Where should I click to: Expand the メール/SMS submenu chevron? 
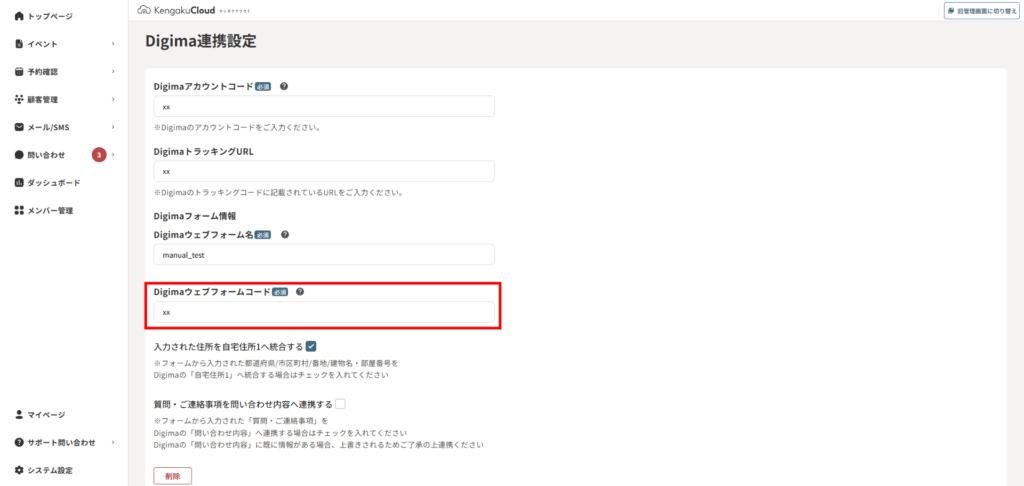113,127
